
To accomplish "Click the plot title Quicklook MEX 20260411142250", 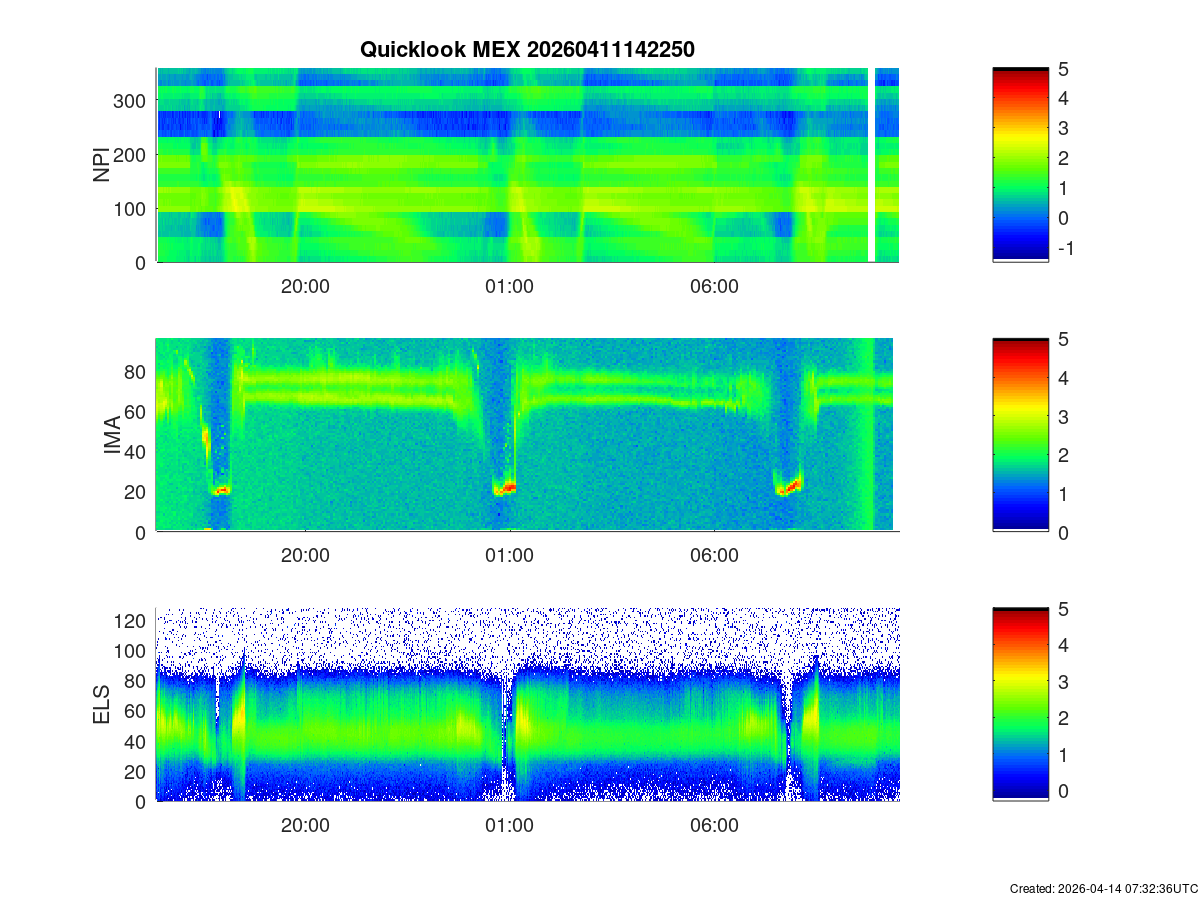I will pyautogui.click(x=527, y=49).
